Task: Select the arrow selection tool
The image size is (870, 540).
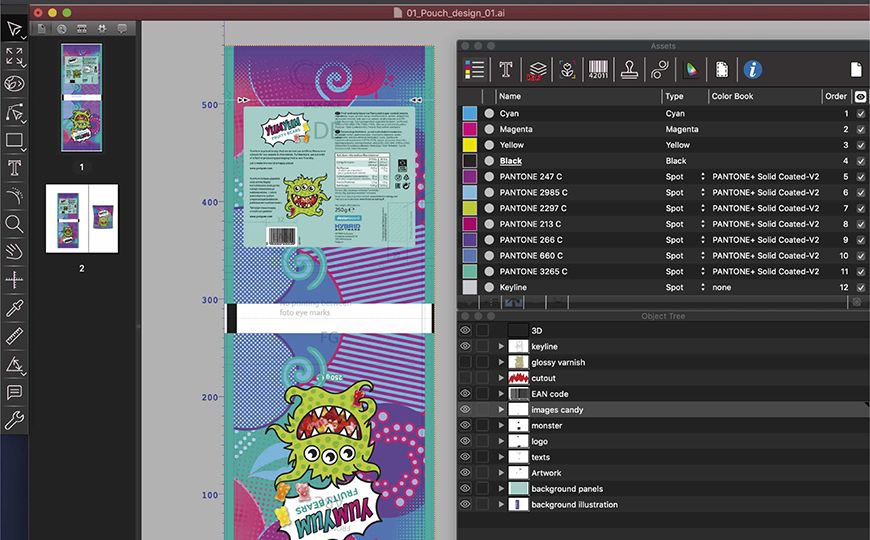Action: [x=14, y=29]
